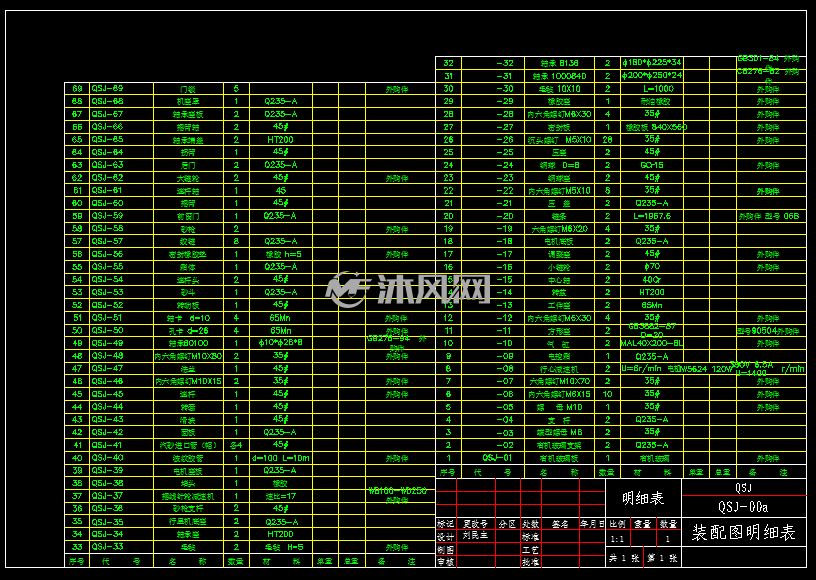Click the code cell QSJ-42
Viewport: 816px width, 580px height.
point(108,432)
